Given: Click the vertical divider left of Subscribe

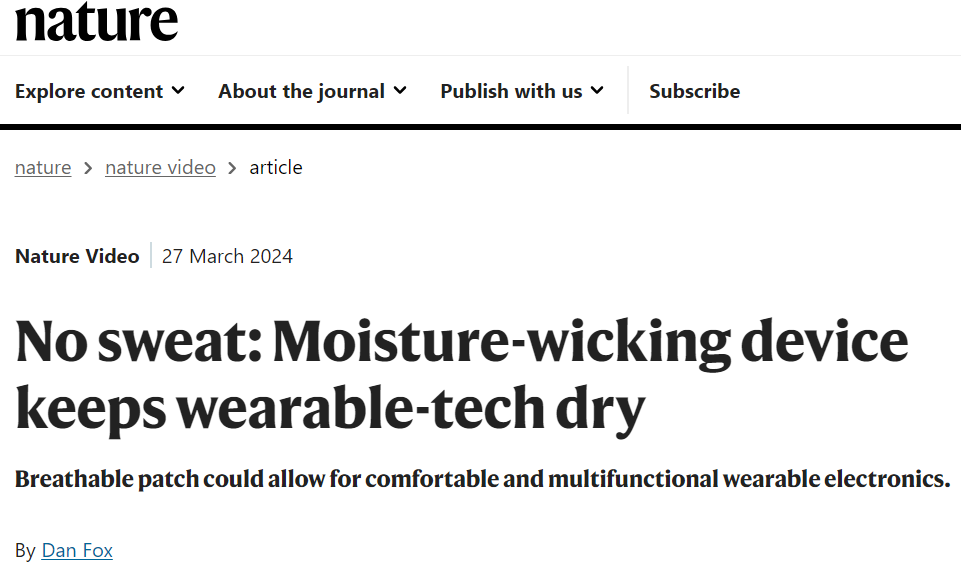Looking at the screenshot, I should [x=628, y=90].
